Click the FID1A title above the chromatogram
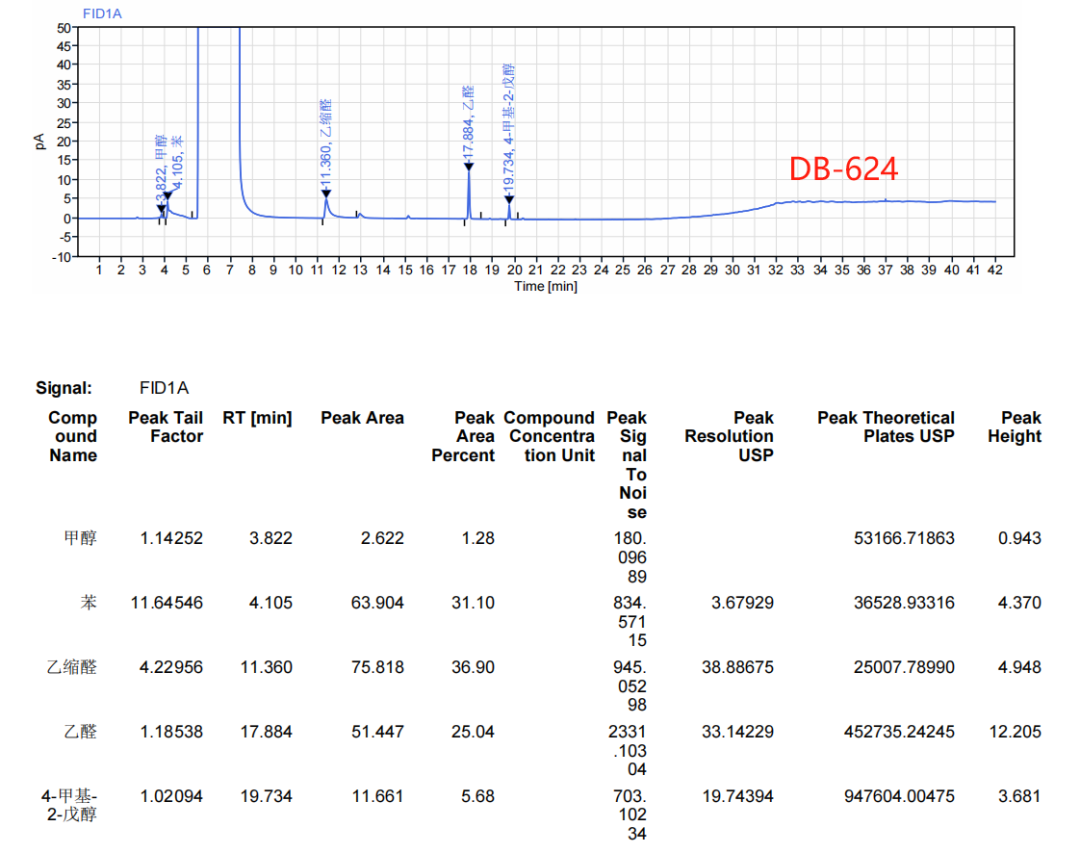Viewport: 1080px width, 853px height. [102, 12]
